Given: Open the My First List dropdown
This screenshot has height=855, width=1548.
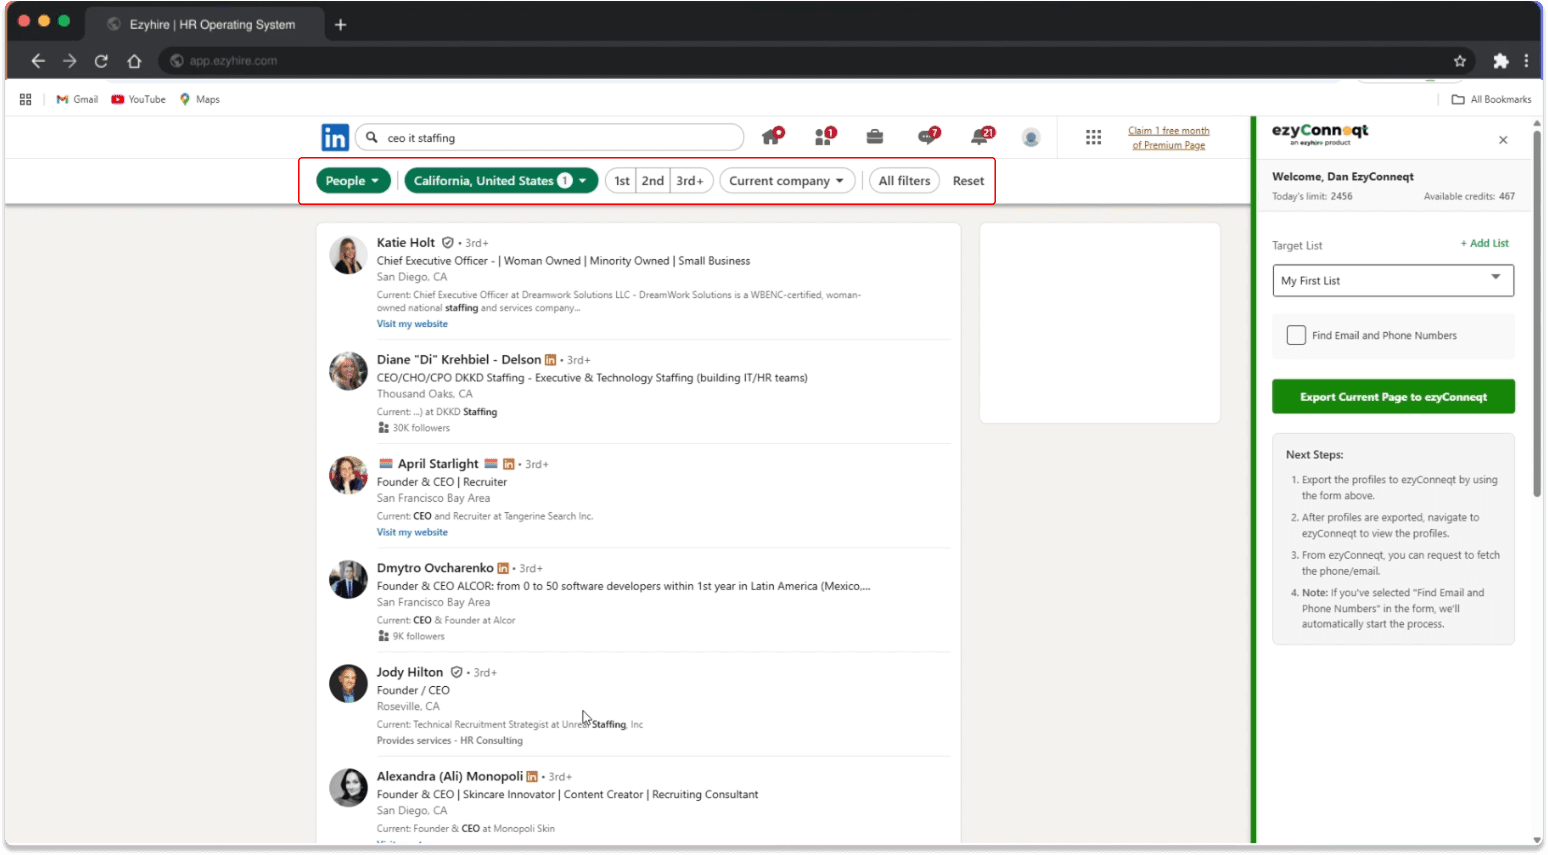Looking at the screenshot, I should tap(1393, 281).
